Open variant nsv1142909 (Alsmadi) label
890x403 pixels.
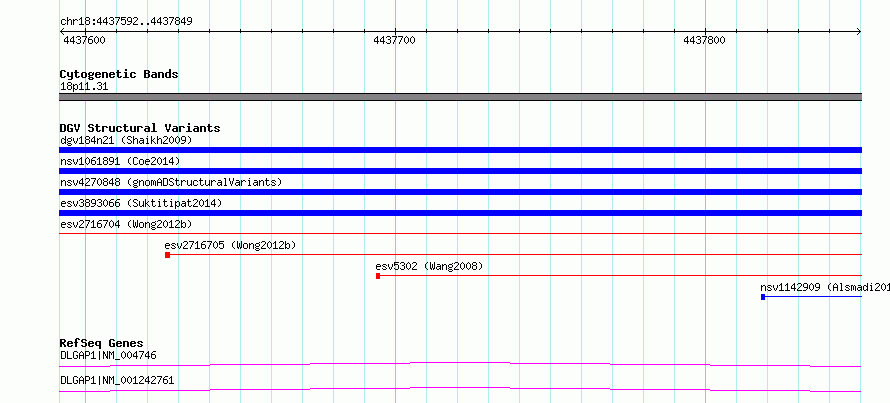825,287
